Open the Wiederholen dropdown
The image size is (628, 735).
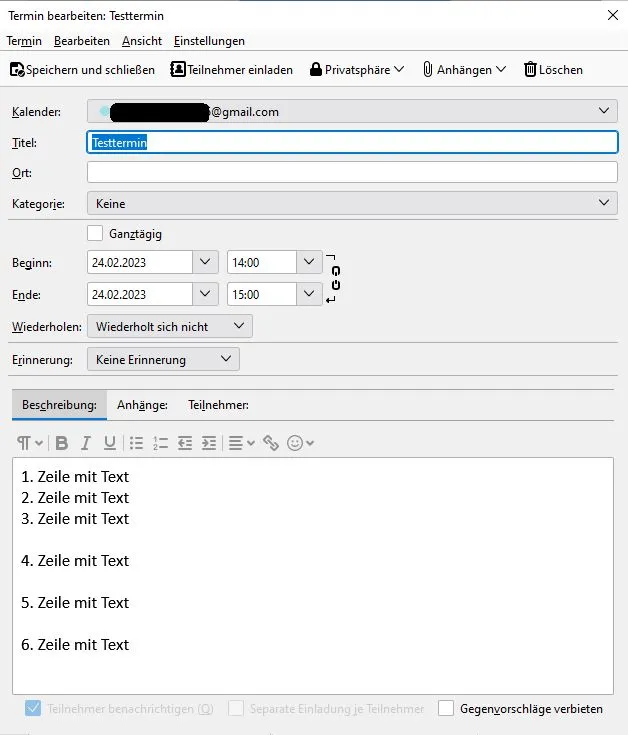tap(170, 326)
